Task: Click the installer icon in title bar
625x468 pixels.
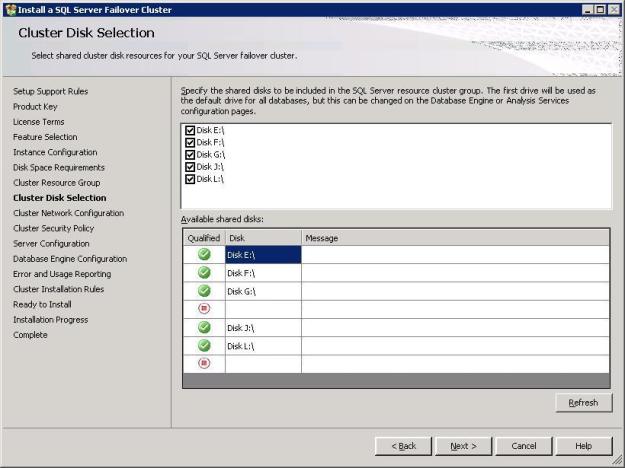Action: pos(11,9)
